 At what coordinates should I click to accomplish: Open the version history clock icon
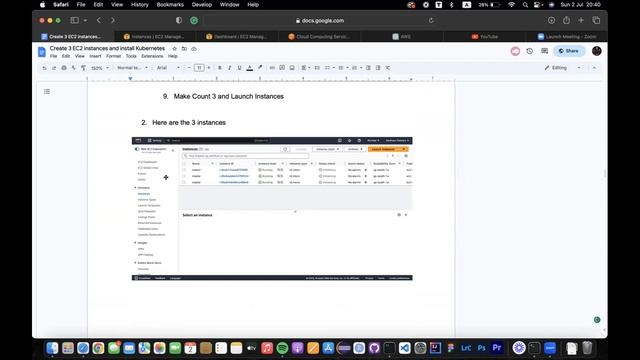click(529, 51)
